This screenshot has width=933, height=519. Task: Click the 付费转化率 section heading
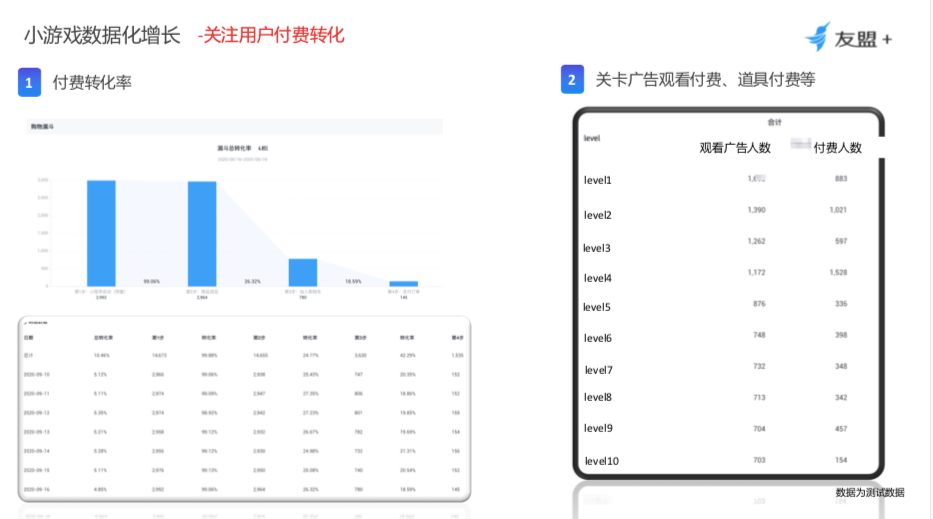pos(92,82)
